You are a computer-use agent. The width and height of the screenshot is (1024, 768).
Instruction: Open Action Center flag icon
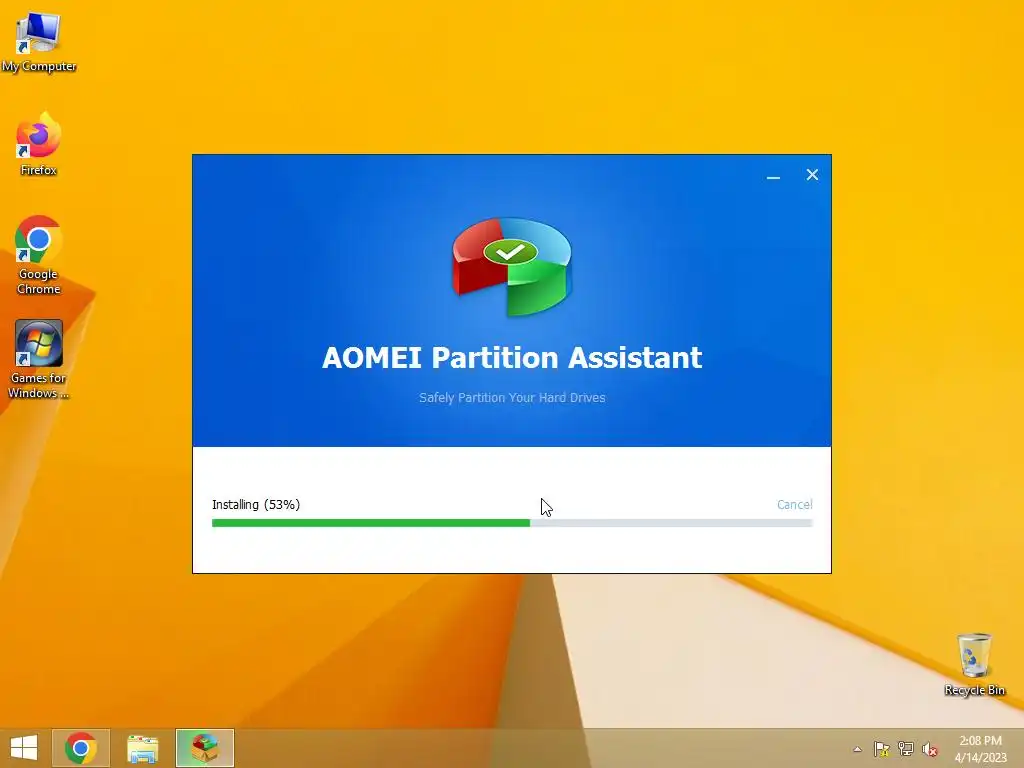coord(882,749)
